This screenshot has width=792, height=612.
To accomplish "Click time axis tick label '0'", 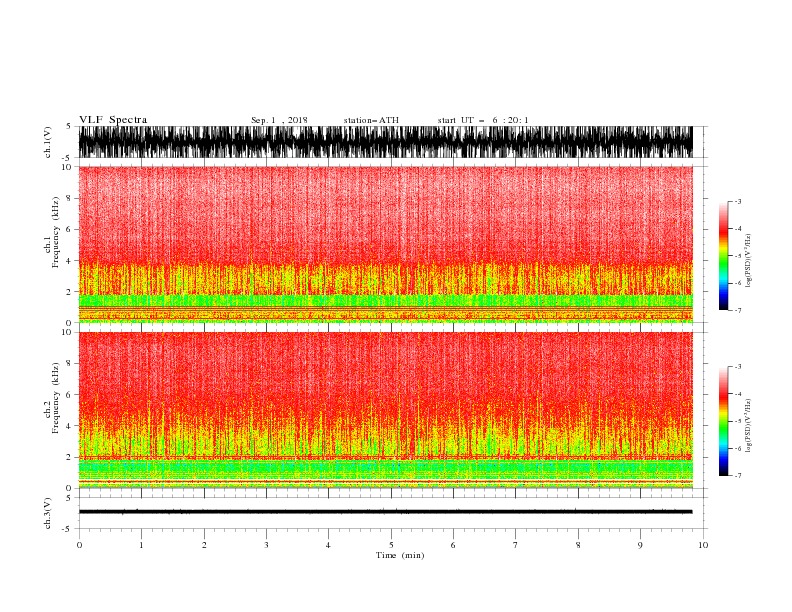I will 79,545.
